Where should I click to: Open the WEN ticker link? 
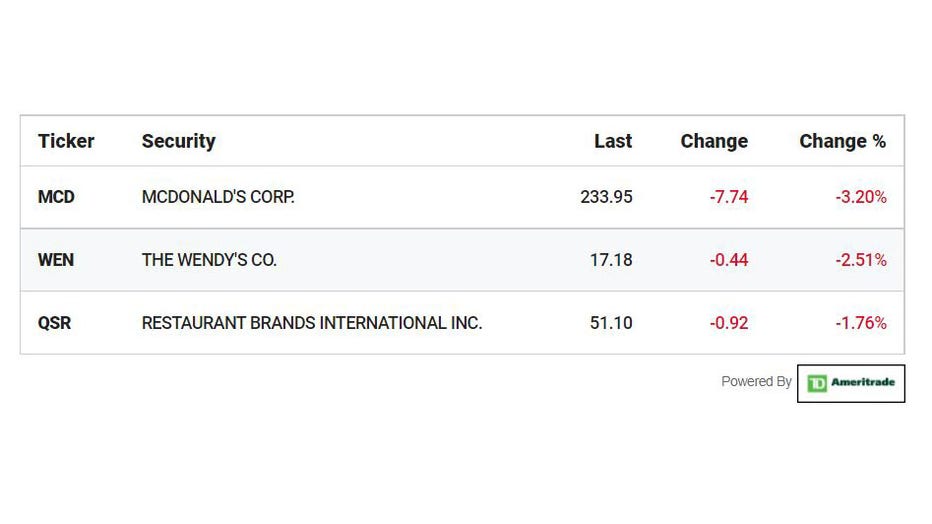click(56, 260)
